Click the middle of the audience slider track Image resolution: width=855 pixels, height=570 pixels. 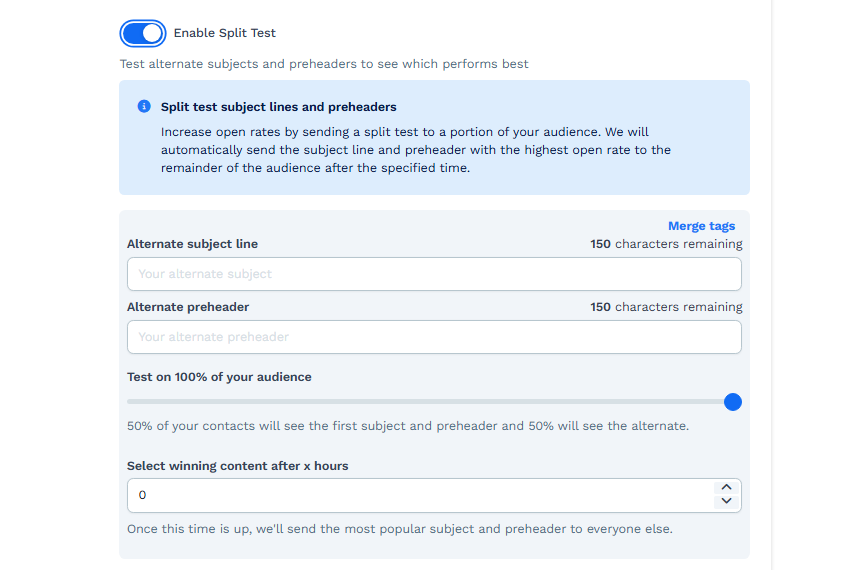430,402
